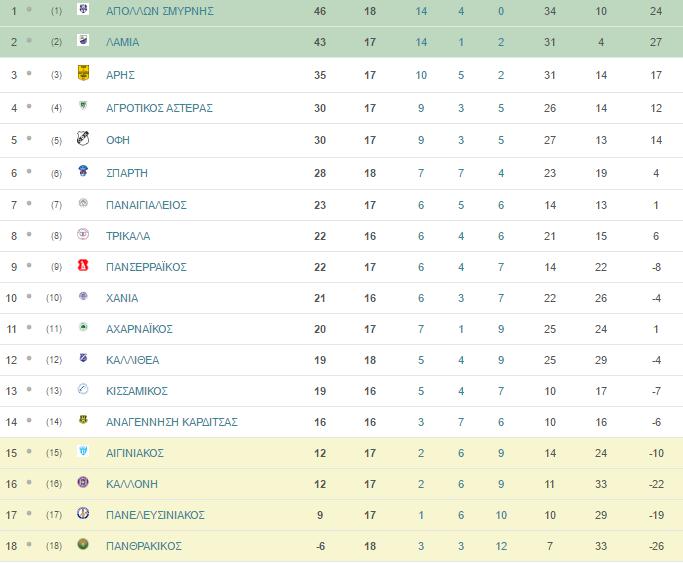Click the ΑΝΑΓΕΝΝΗΣΗ ΚΑΡΔΙΤΣΑΣ club crest
Screen dimensions: 683x563
[x=83, y=420]
